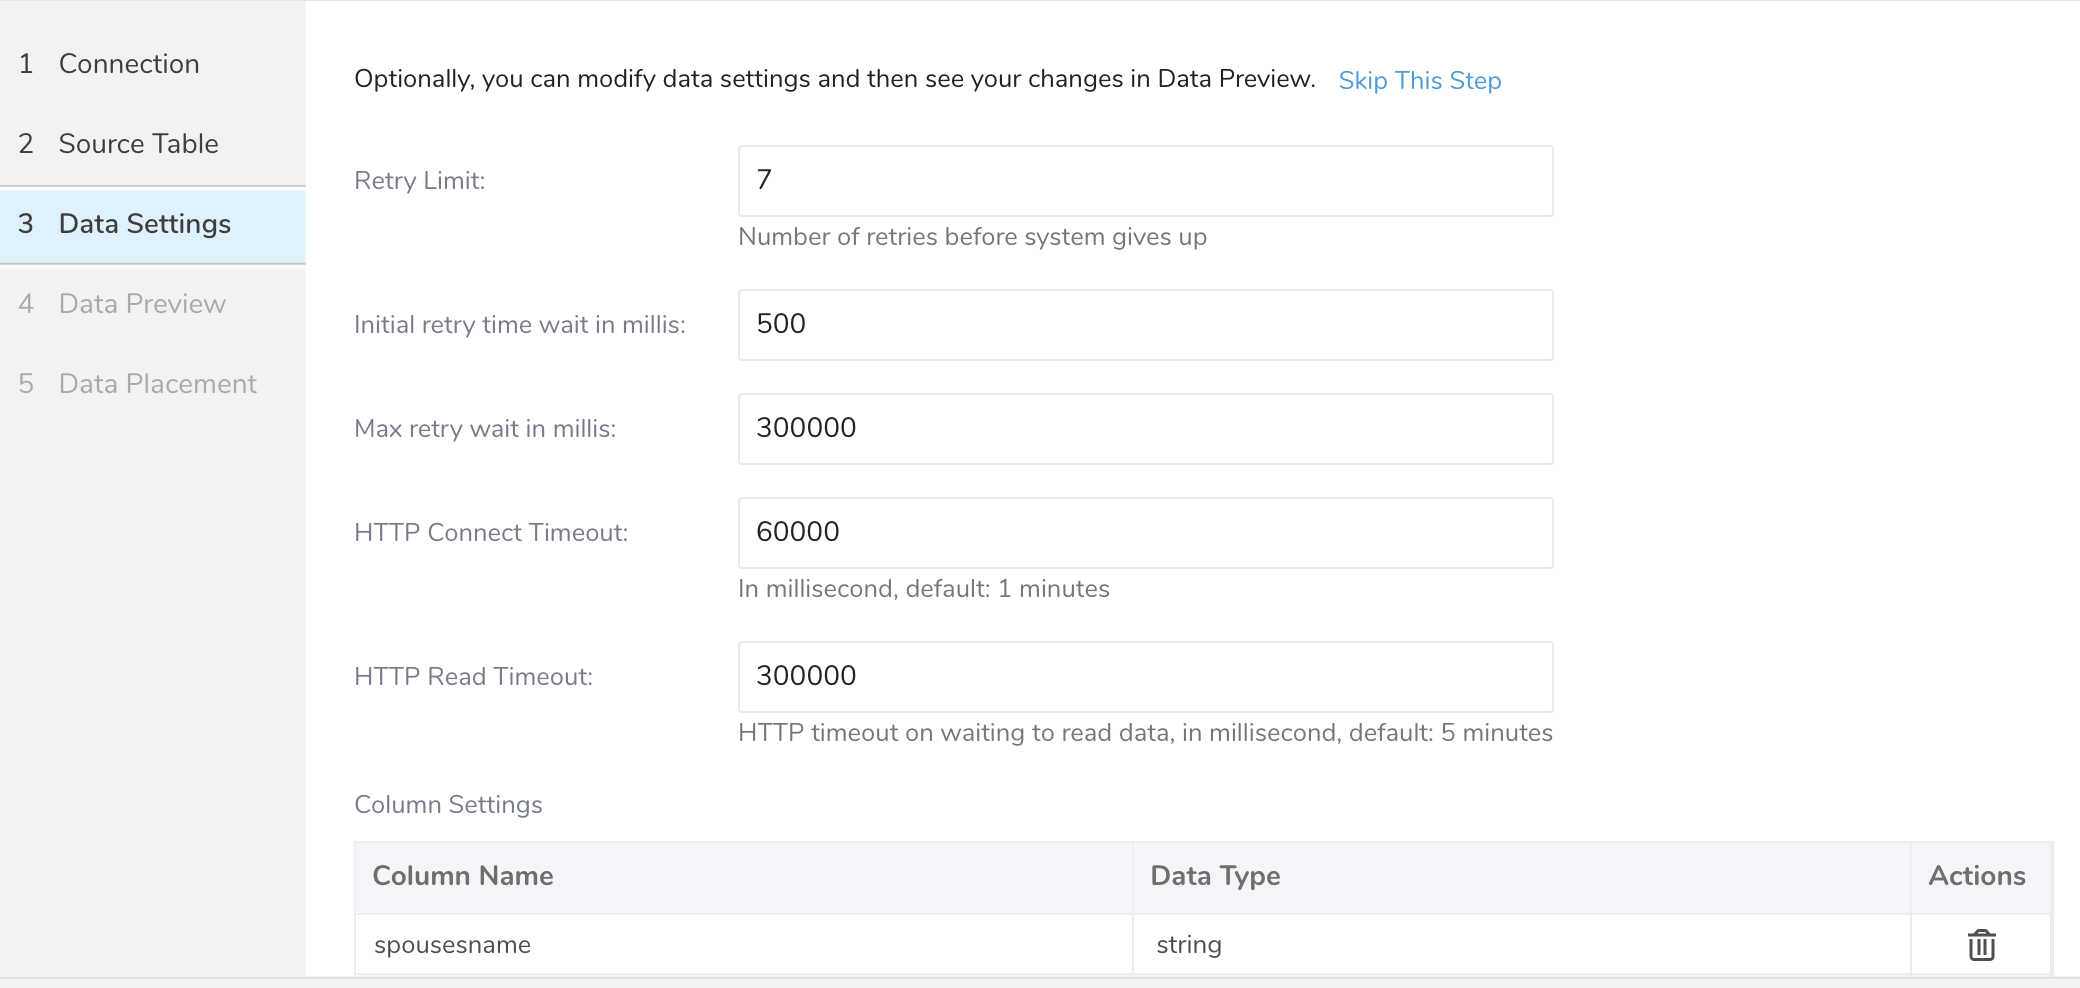Select the Data Settings step
2080x988 pixels.
click(145, 224)
